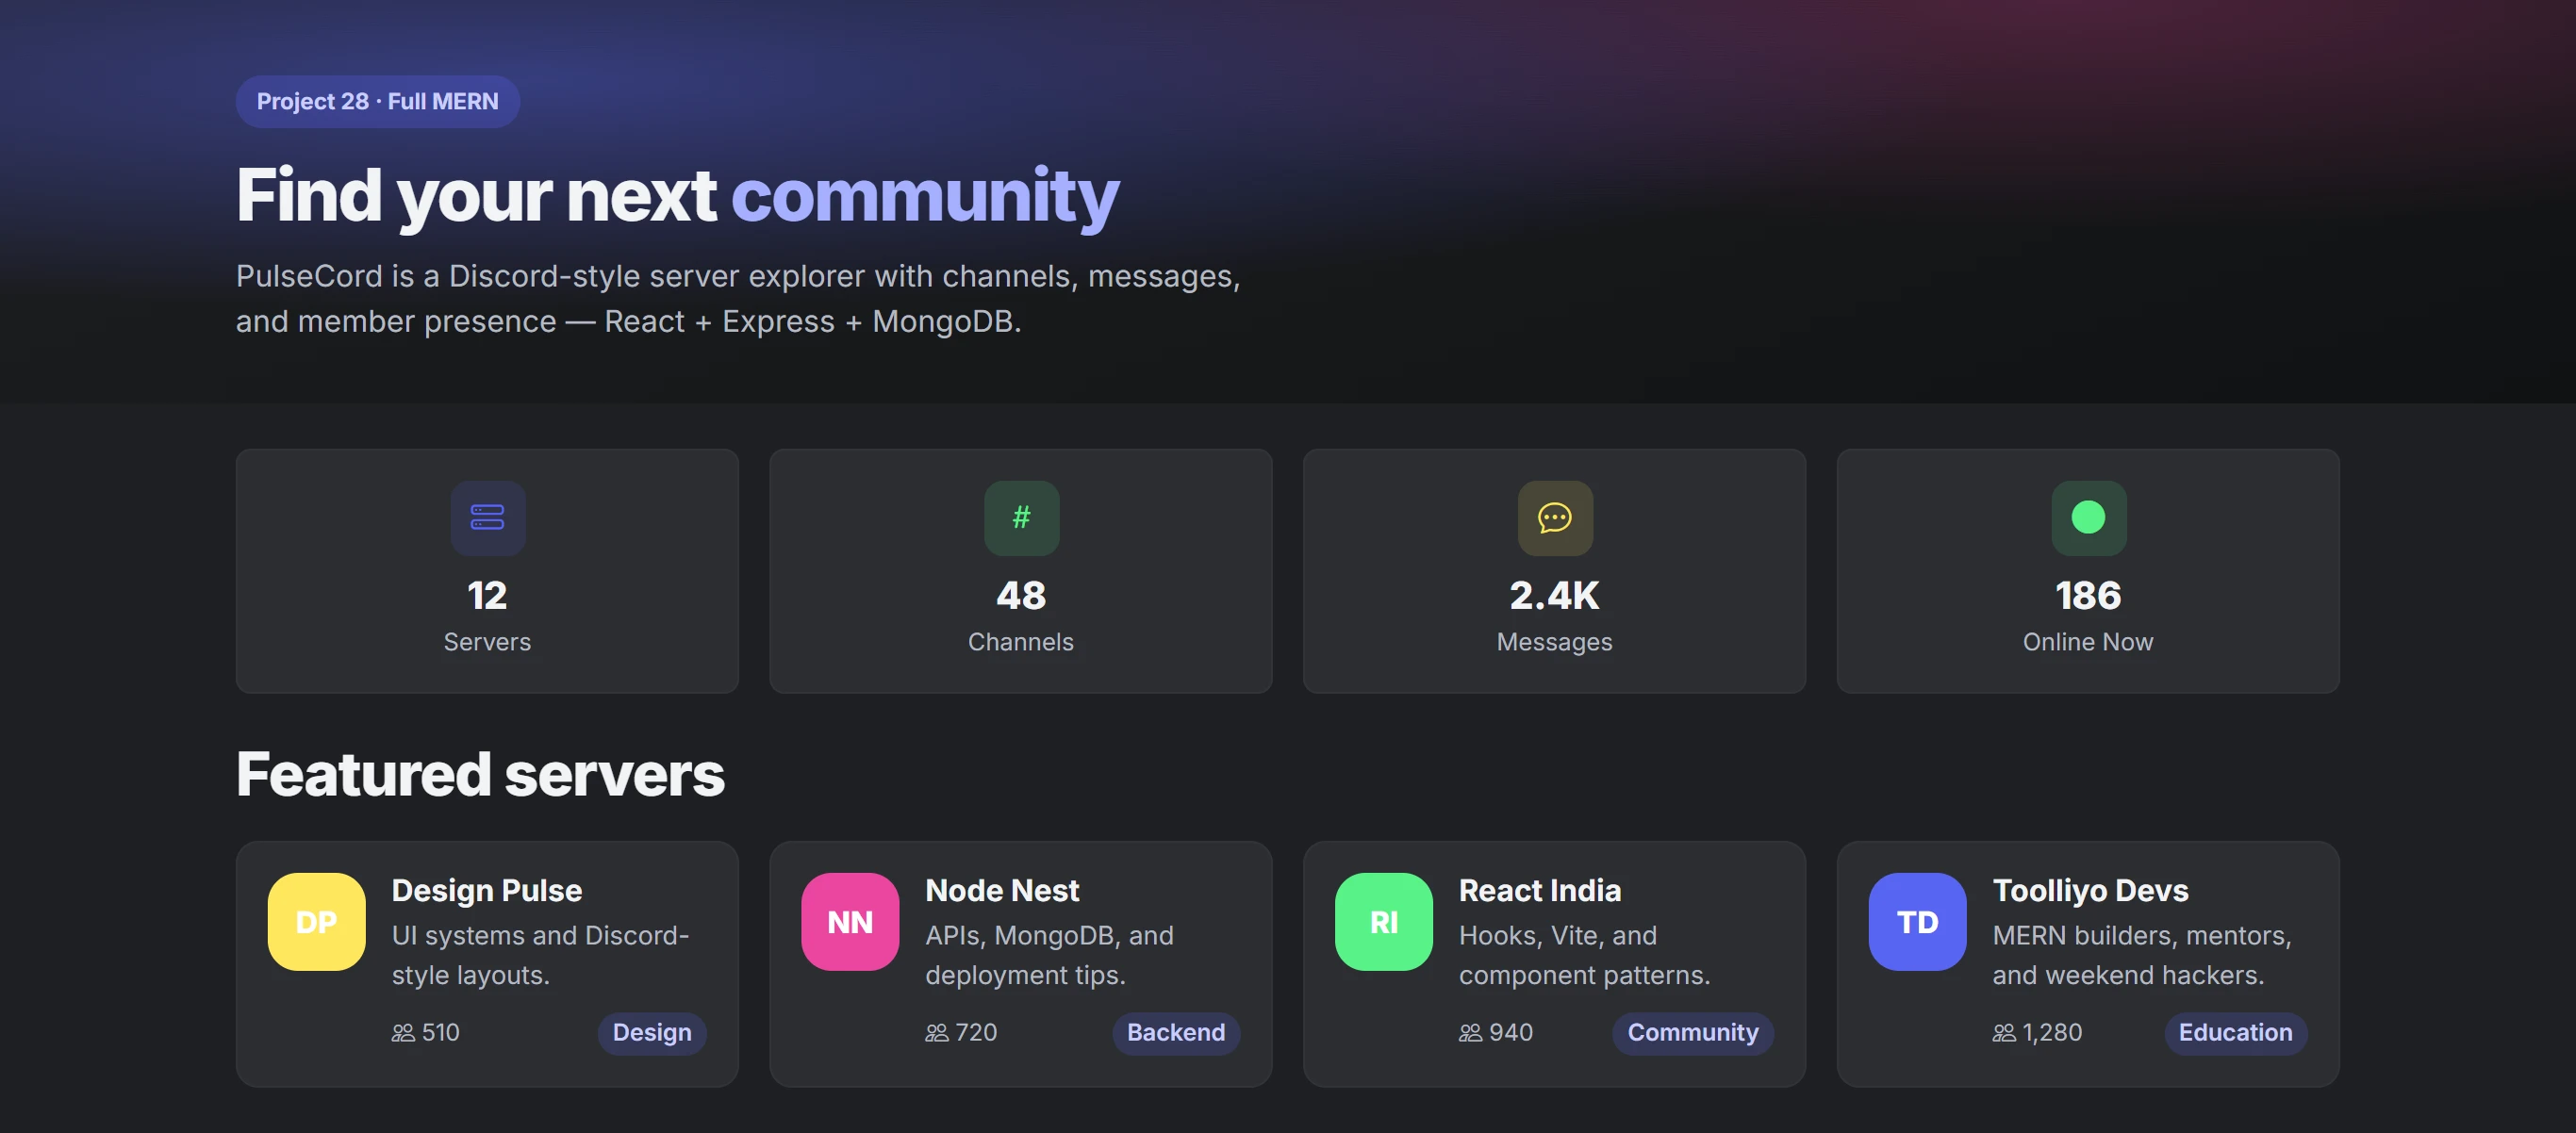Image resolution: width=2576 pixels, height=1133 pixels.
Task: Select the Design category tag
Action: click(x=652, y=1032)
